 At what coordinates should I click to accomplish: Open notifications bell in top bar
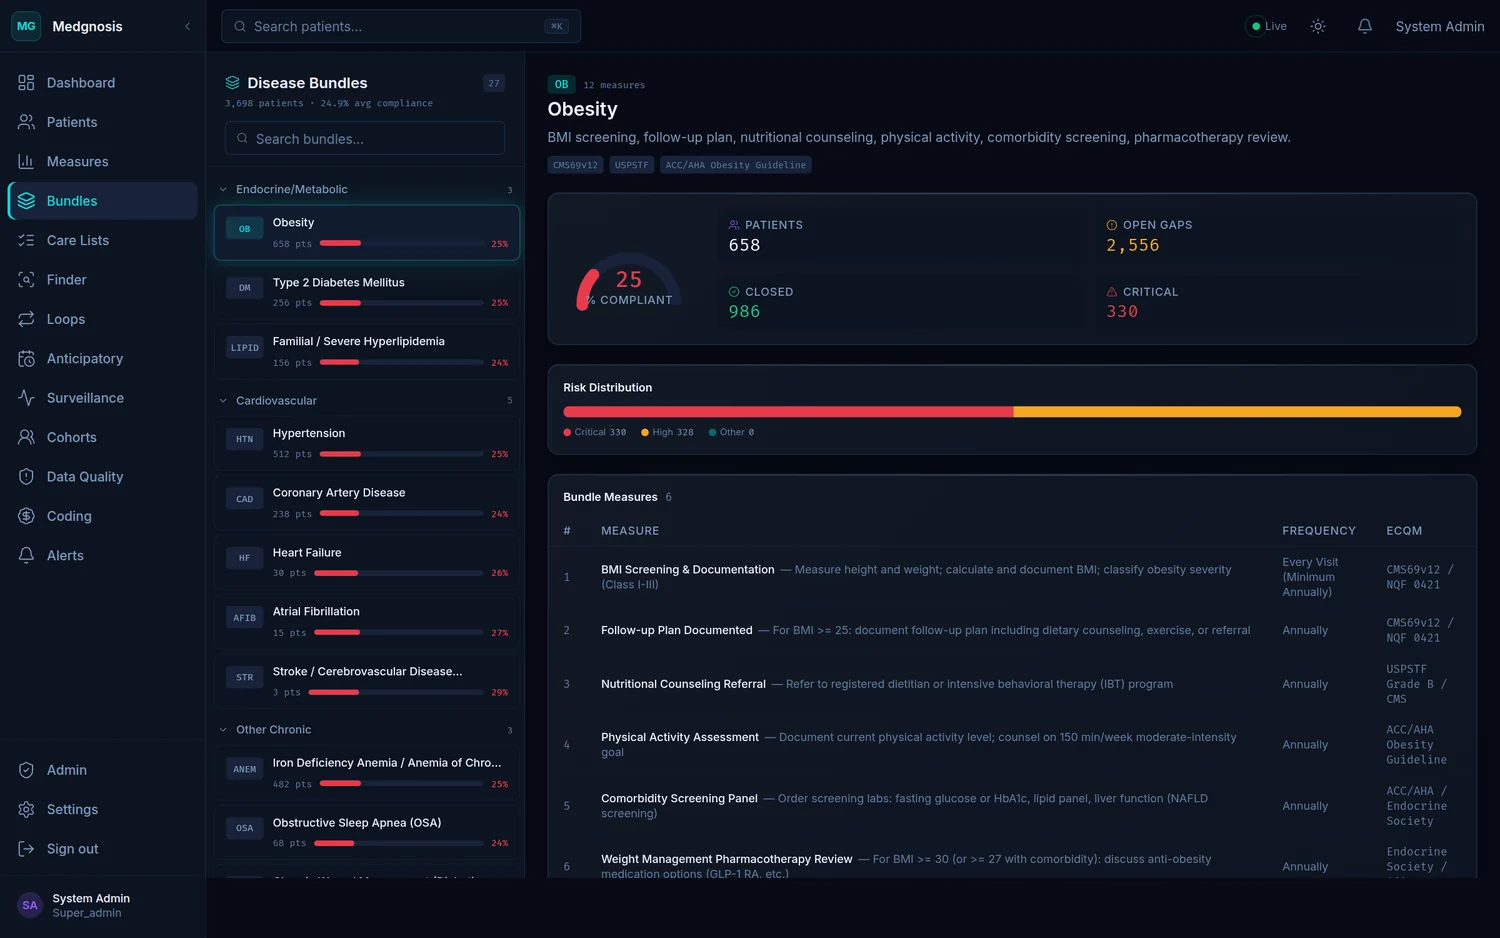tap(1364, 26)
